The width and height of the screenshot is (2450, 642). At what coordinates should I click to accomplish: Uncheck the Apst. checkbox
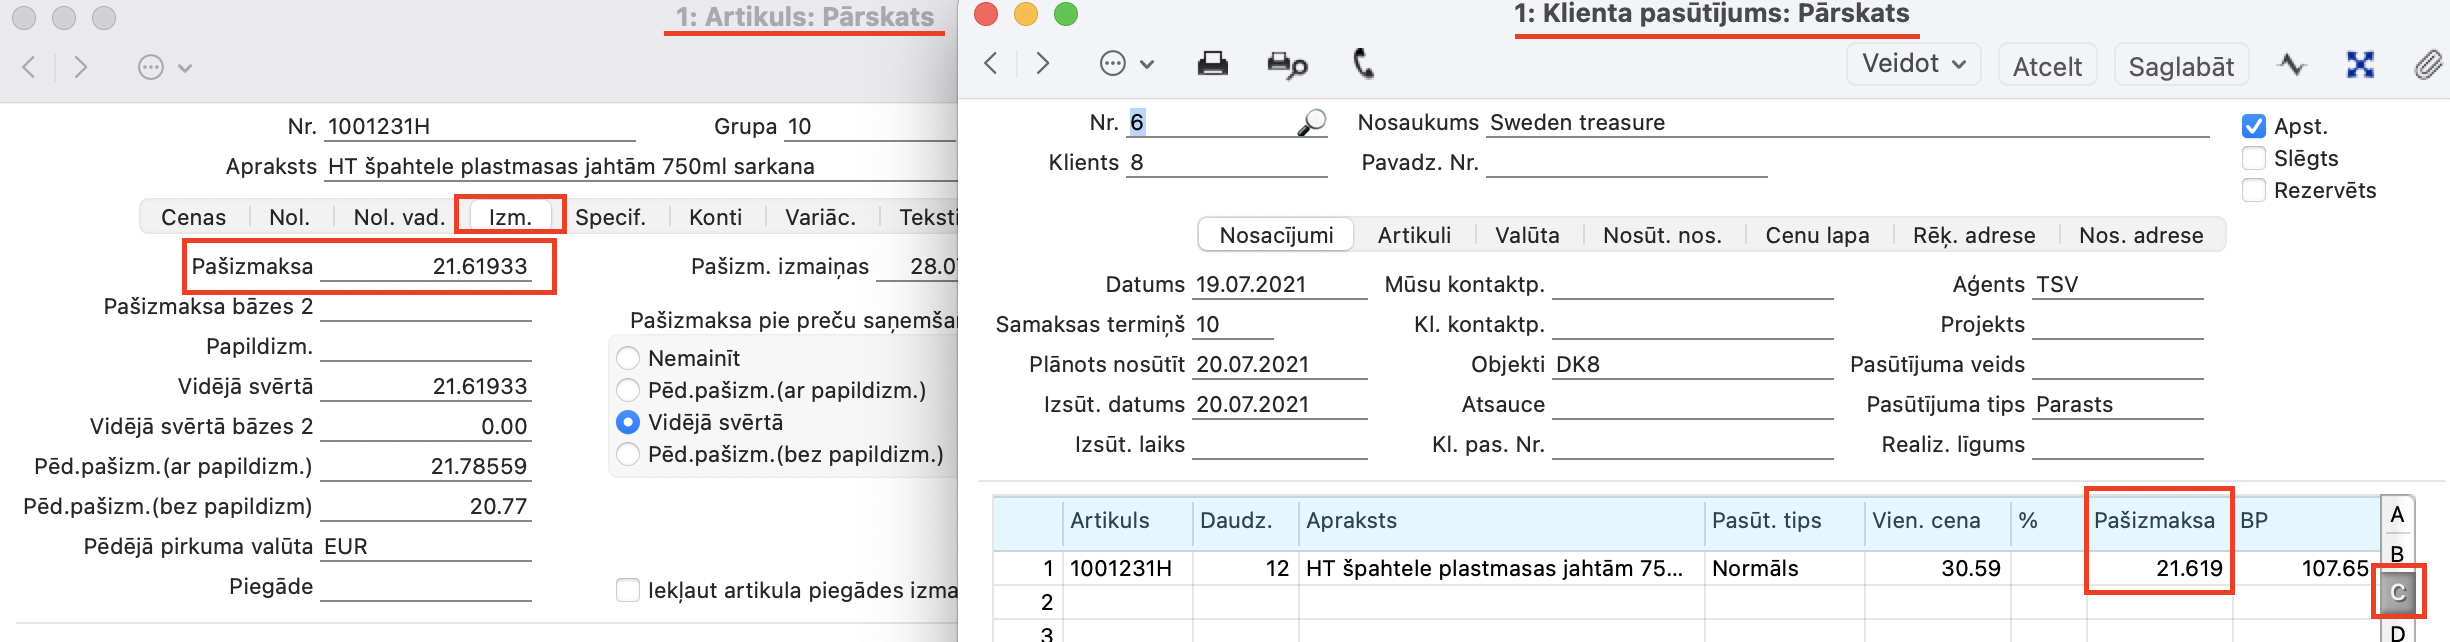click(2254, 127)
